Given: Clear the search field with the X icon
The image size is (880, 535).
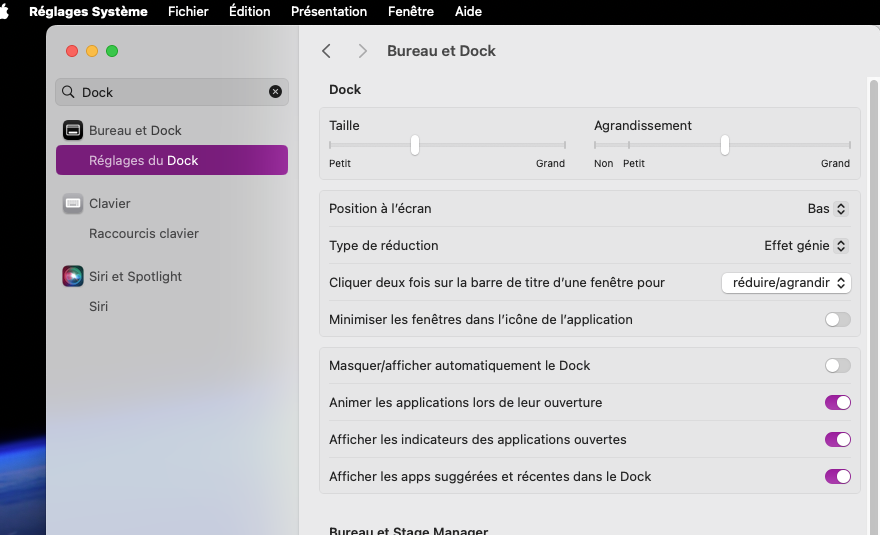Looking at the screenshot, I should 275,92.
